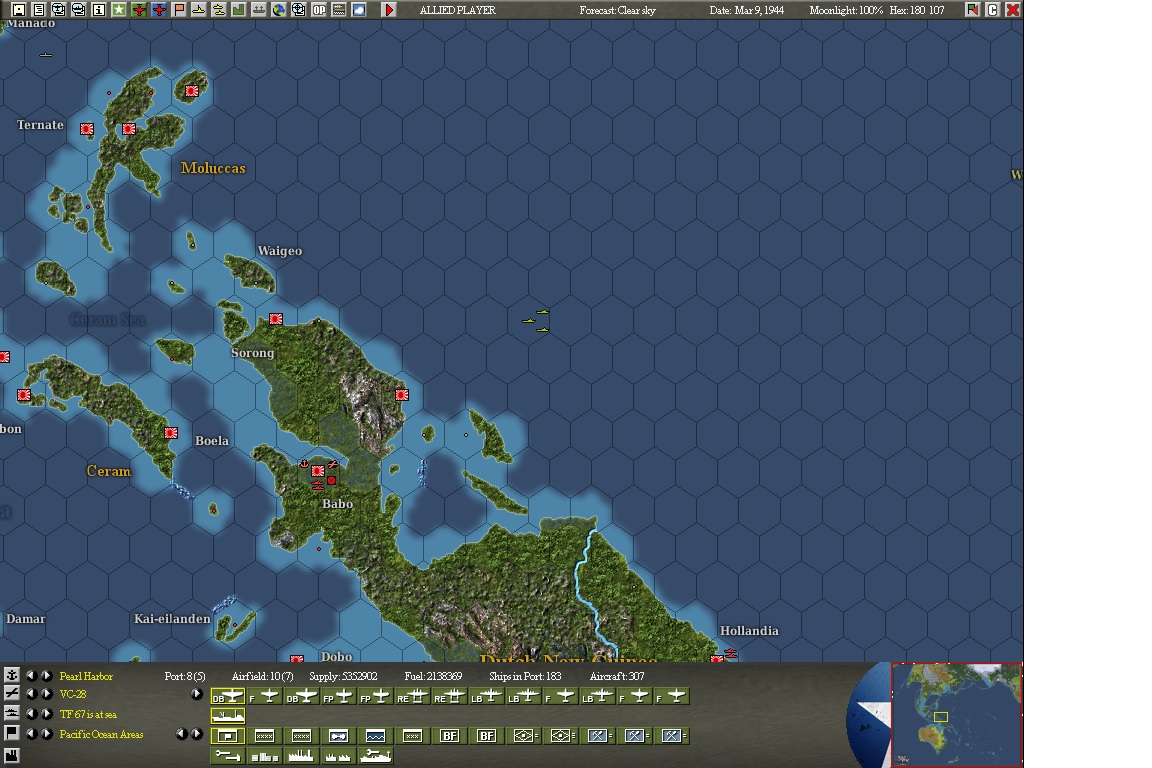Click the double yellow ships toolbar icon
Viewport: 1152px width, 768px height.
coord(219,10)
